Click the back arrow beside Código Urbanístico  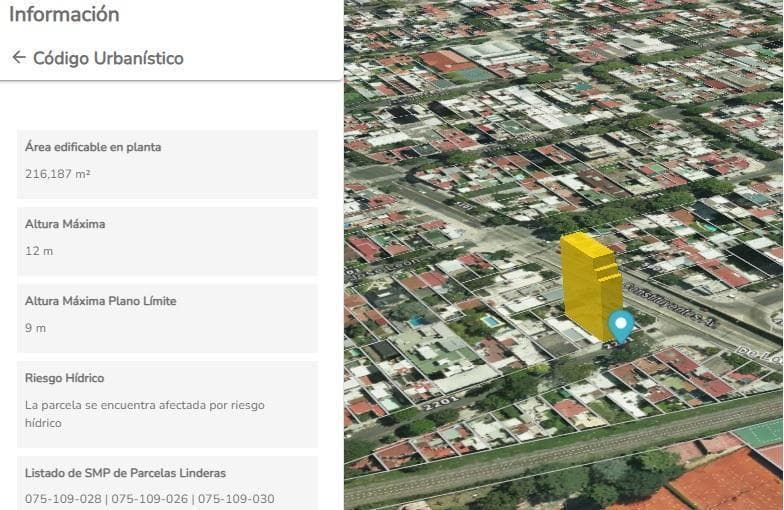pos(18,58)
